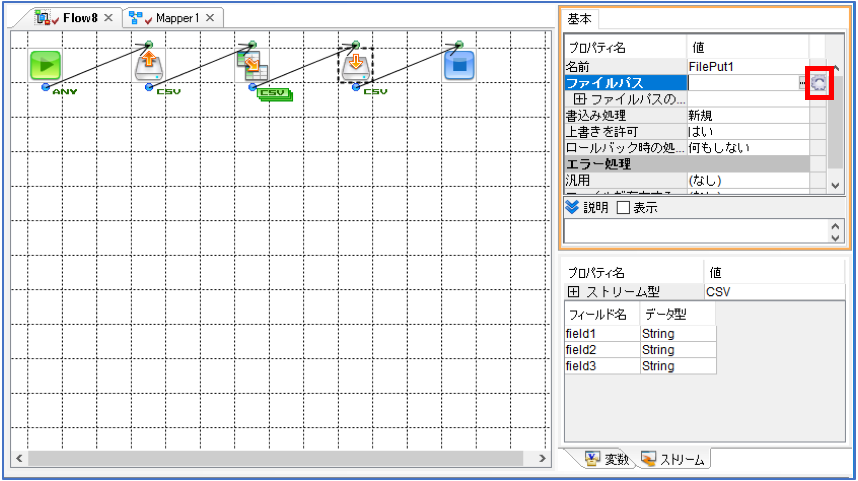Click the エラー処理 section header

pyautogui.click(x=687, y=164)
